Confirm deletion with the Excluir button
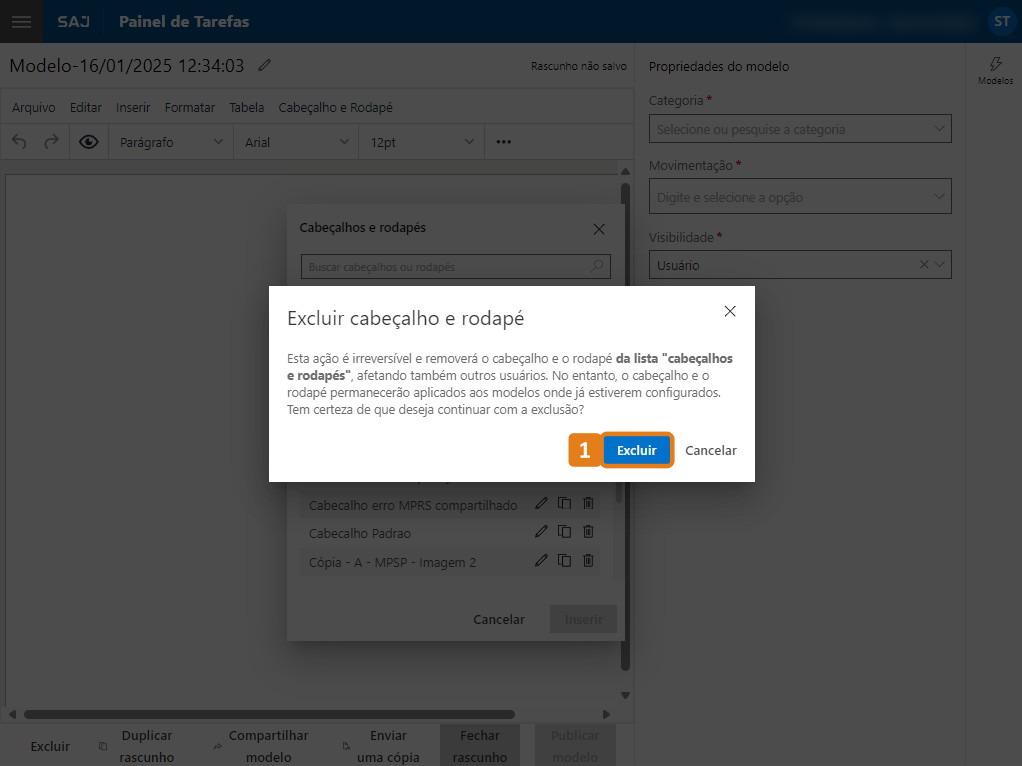 pyautogui.click(x=636, y=450)
